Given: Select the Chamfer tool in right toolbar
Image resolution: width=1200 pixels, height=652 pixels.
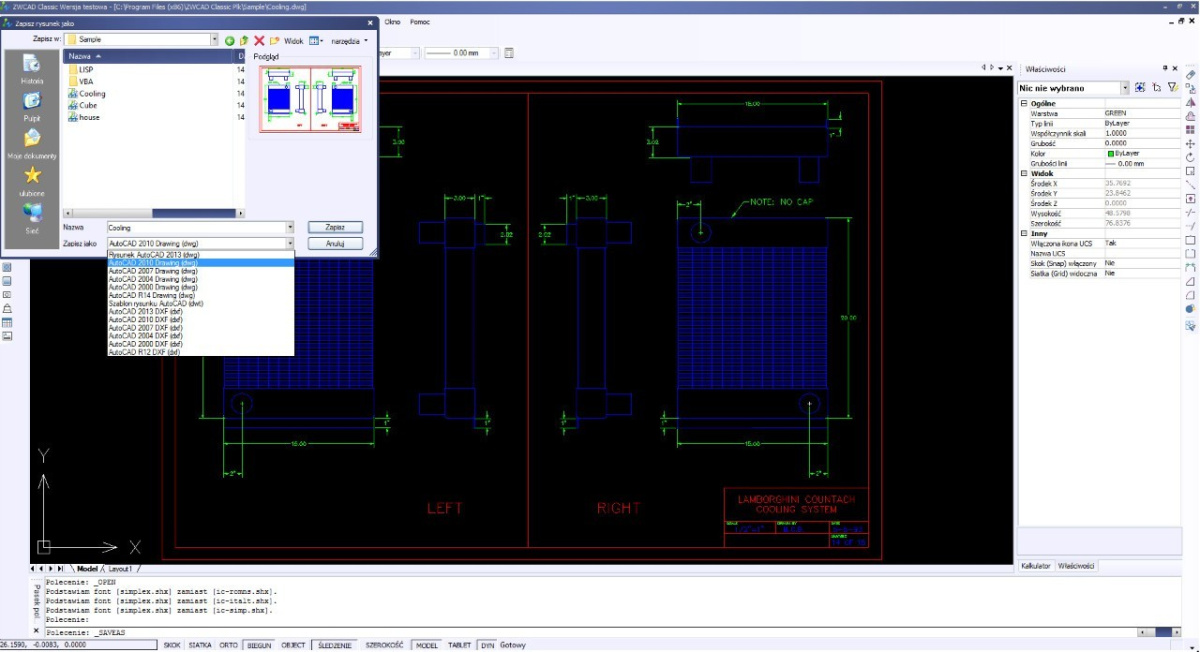Looking at the screenshot, I should tap(1190, 281).
